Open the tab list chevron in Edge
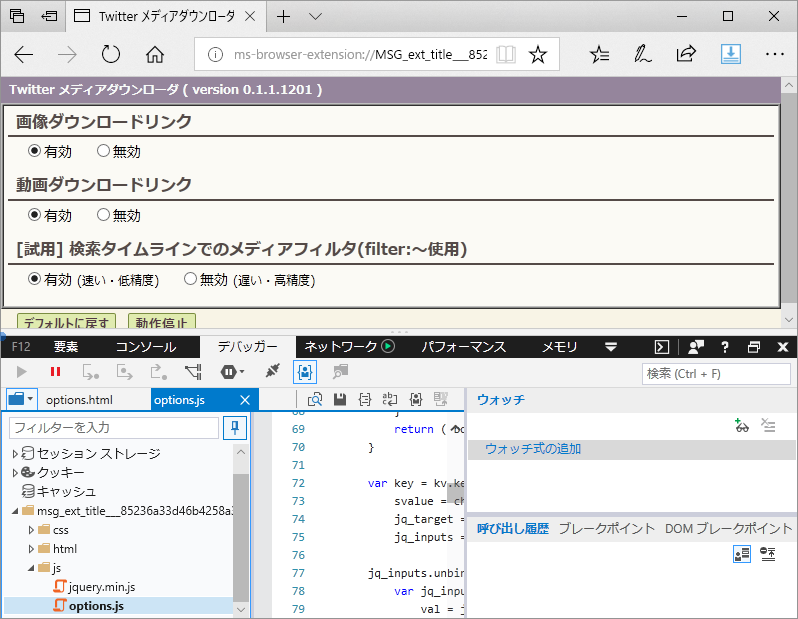The image size is (798, 619). (316, 17)
